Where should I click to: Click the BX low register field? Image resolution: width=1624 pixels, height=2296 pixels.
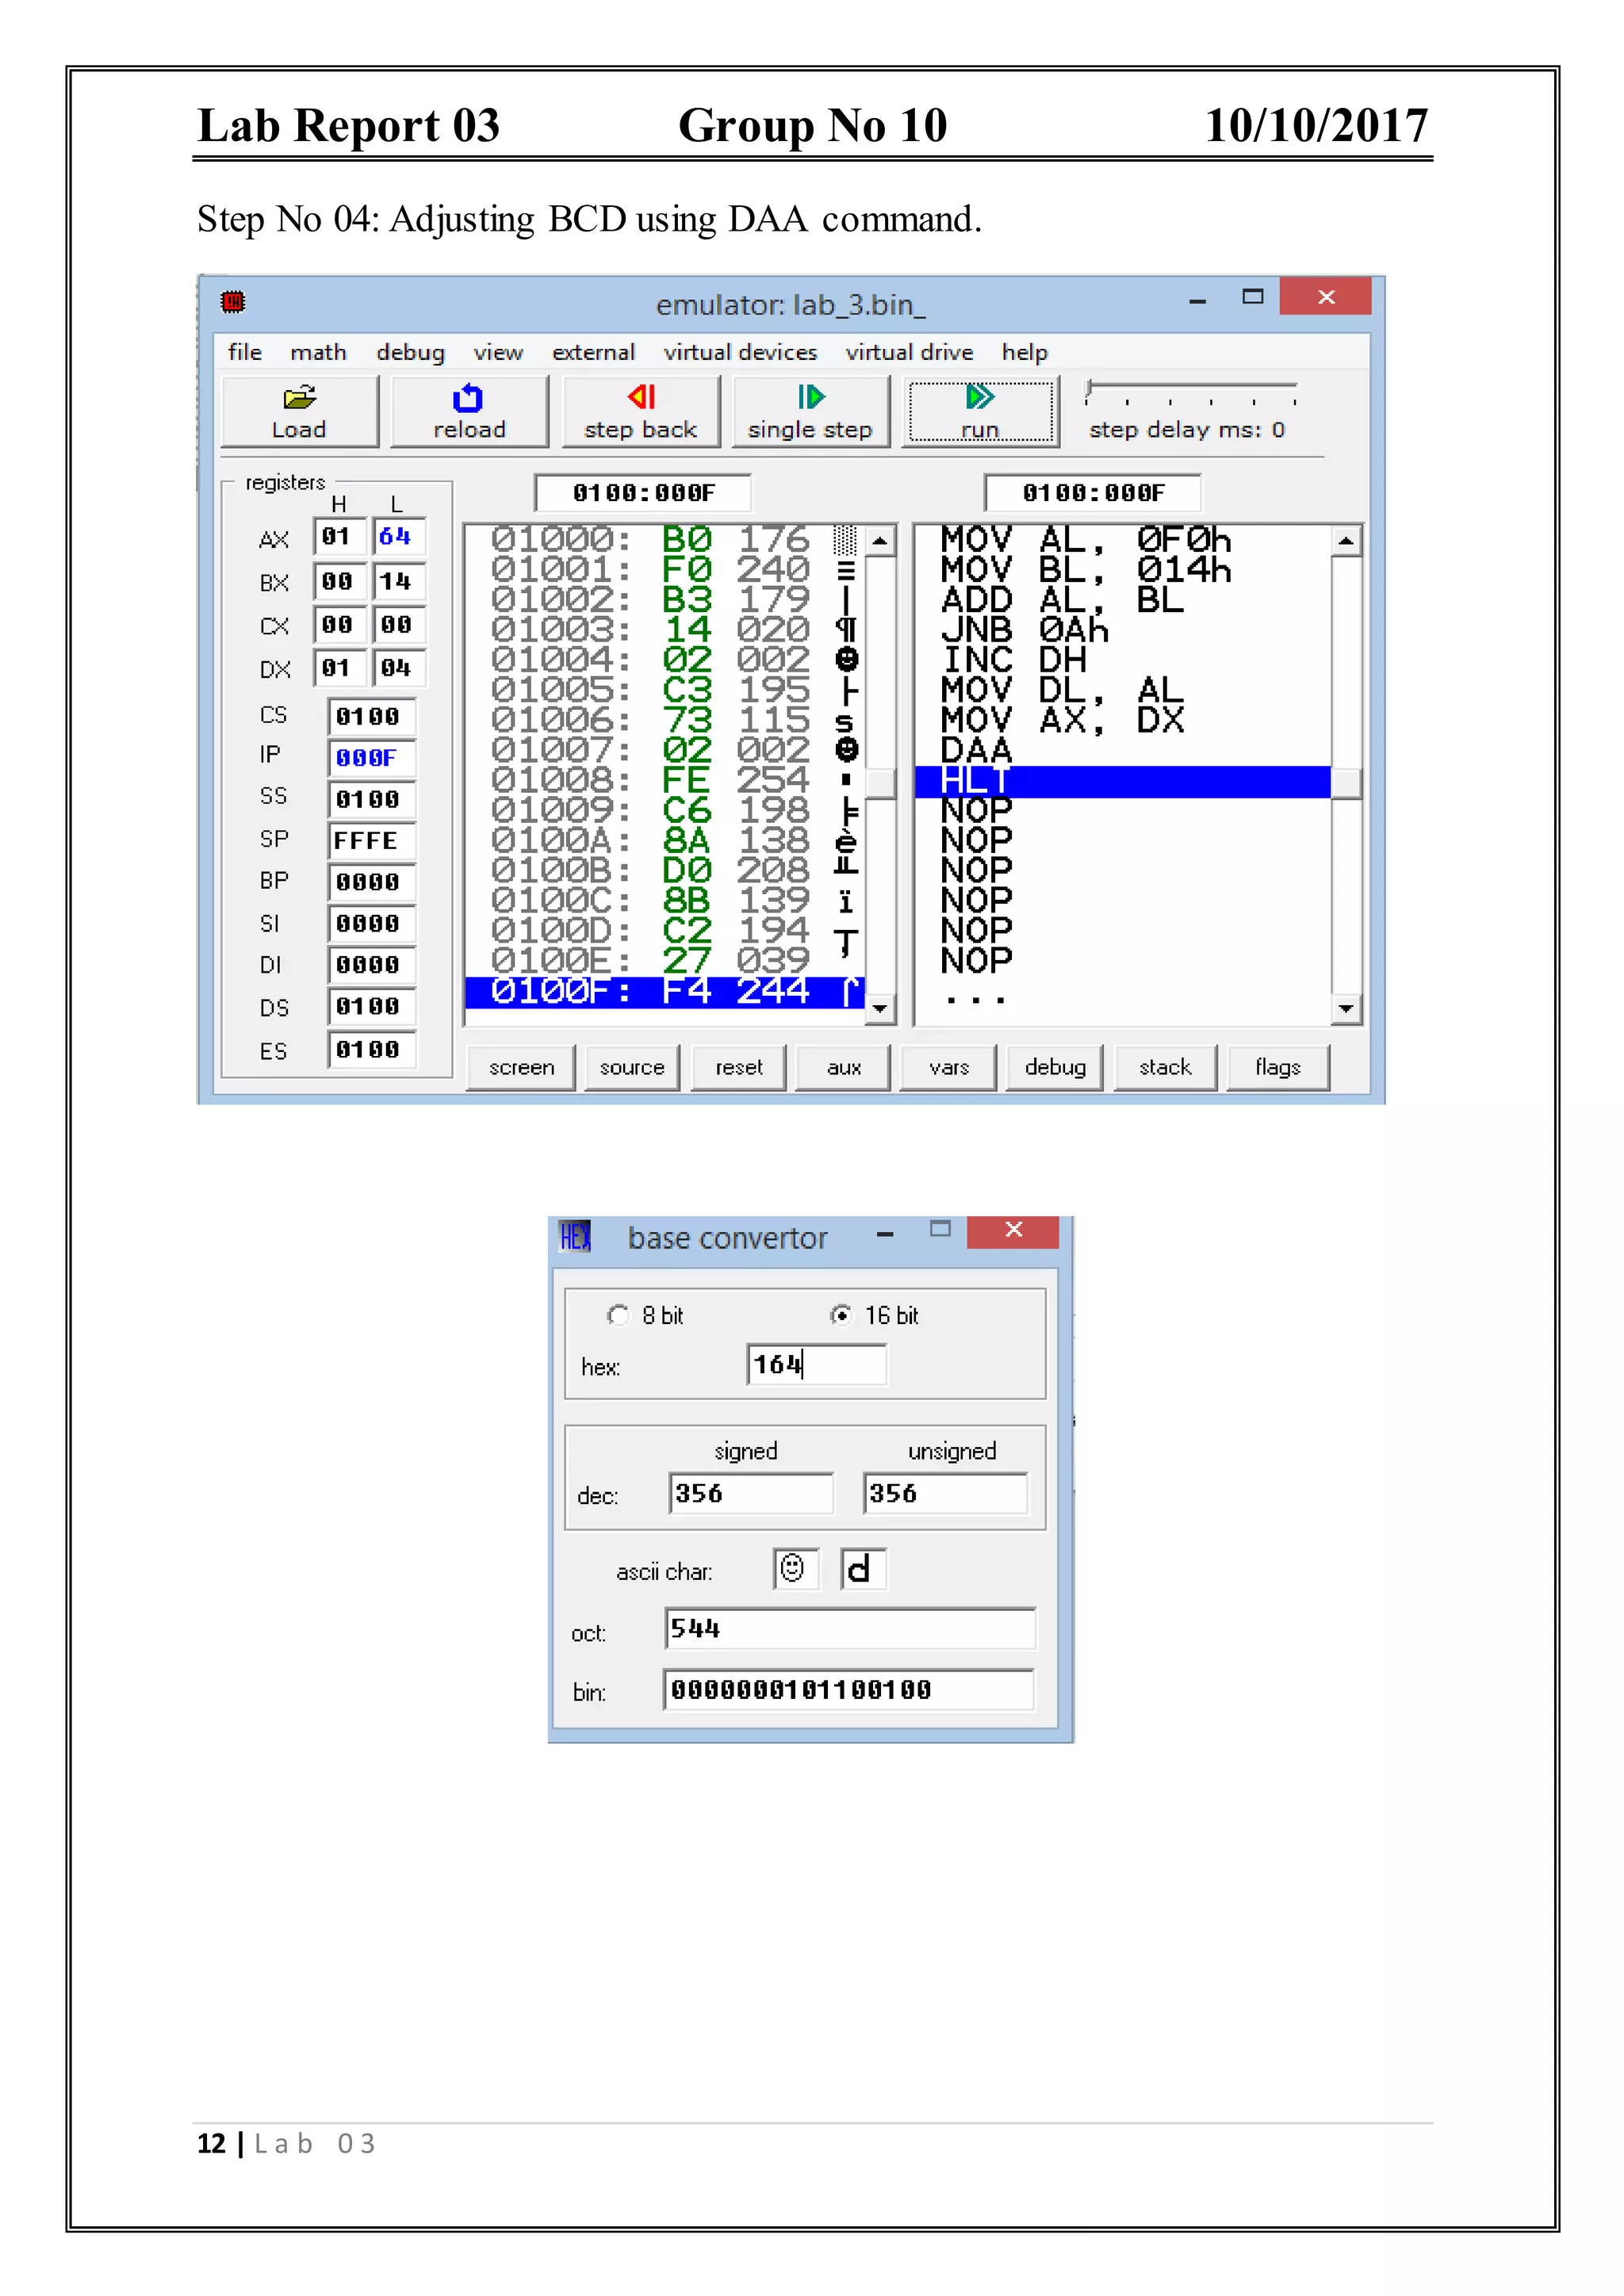(398, 581)
